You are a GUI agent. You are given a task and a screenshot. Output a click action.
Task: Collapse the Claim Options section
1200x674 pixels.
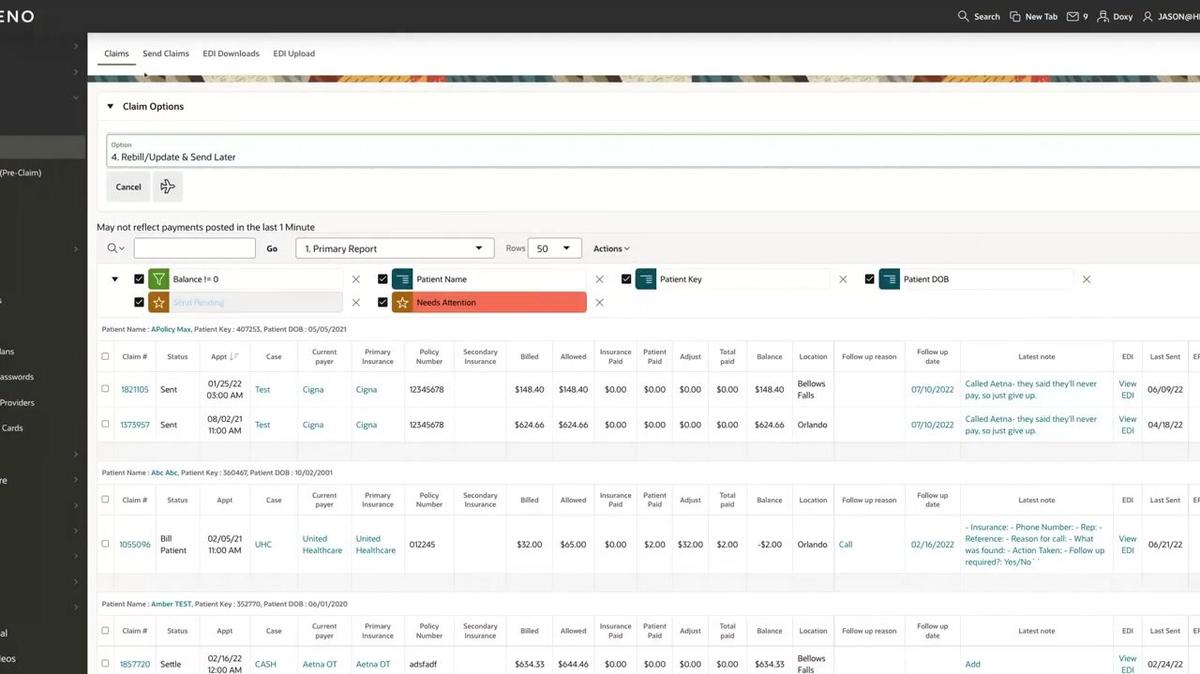point(110,106)
